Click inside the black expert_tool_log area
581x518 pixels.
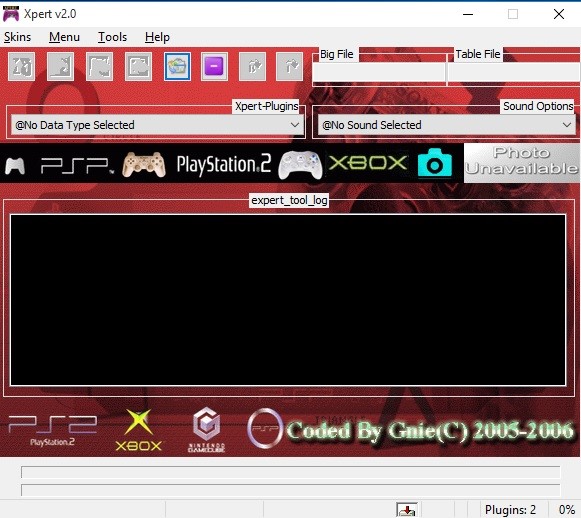point(288,300)
